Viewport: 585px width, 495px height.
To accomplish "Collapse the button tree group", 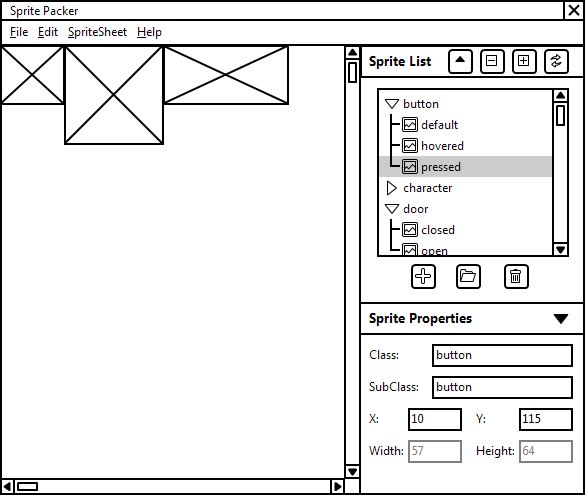I will tap(392, 104).
